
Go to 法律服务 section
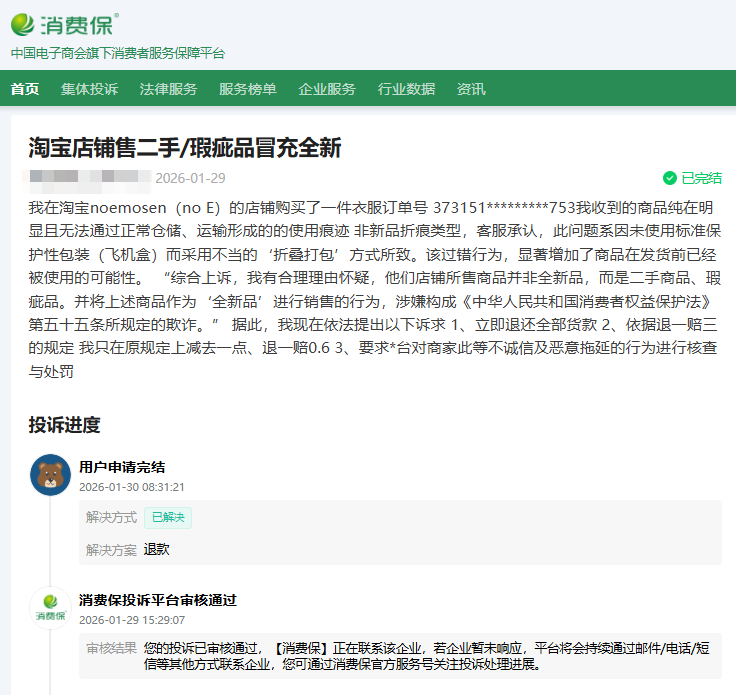tap(168, 89)
